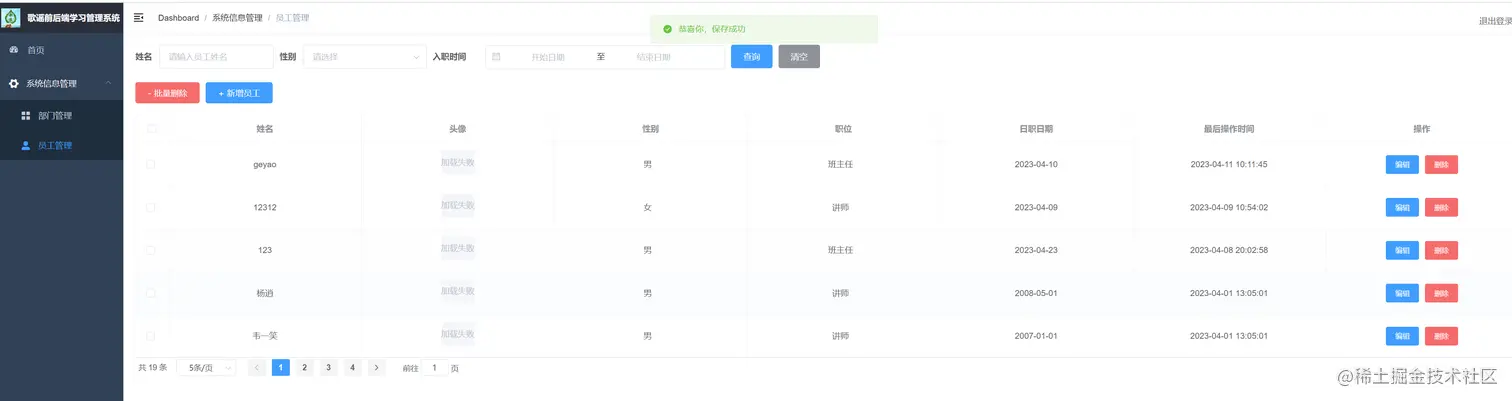Image resolution: width=1512 pixels, height=401 pixels.
Task: Check the 12312 row checkbox
Action: (x=151, y=207)
